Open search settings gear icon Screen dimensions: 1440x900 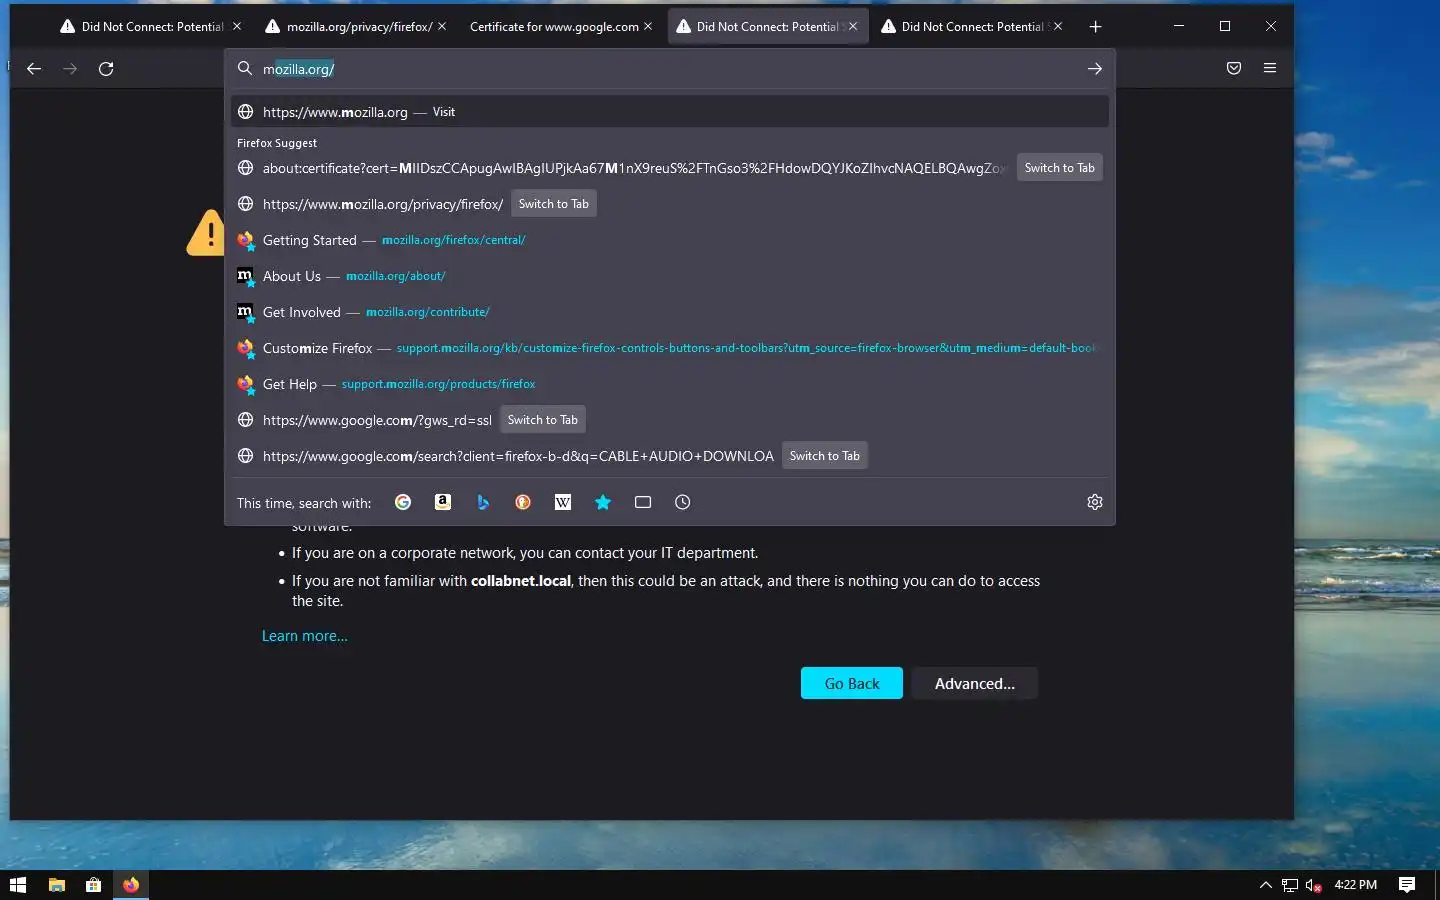click(x=1095, y=502)
